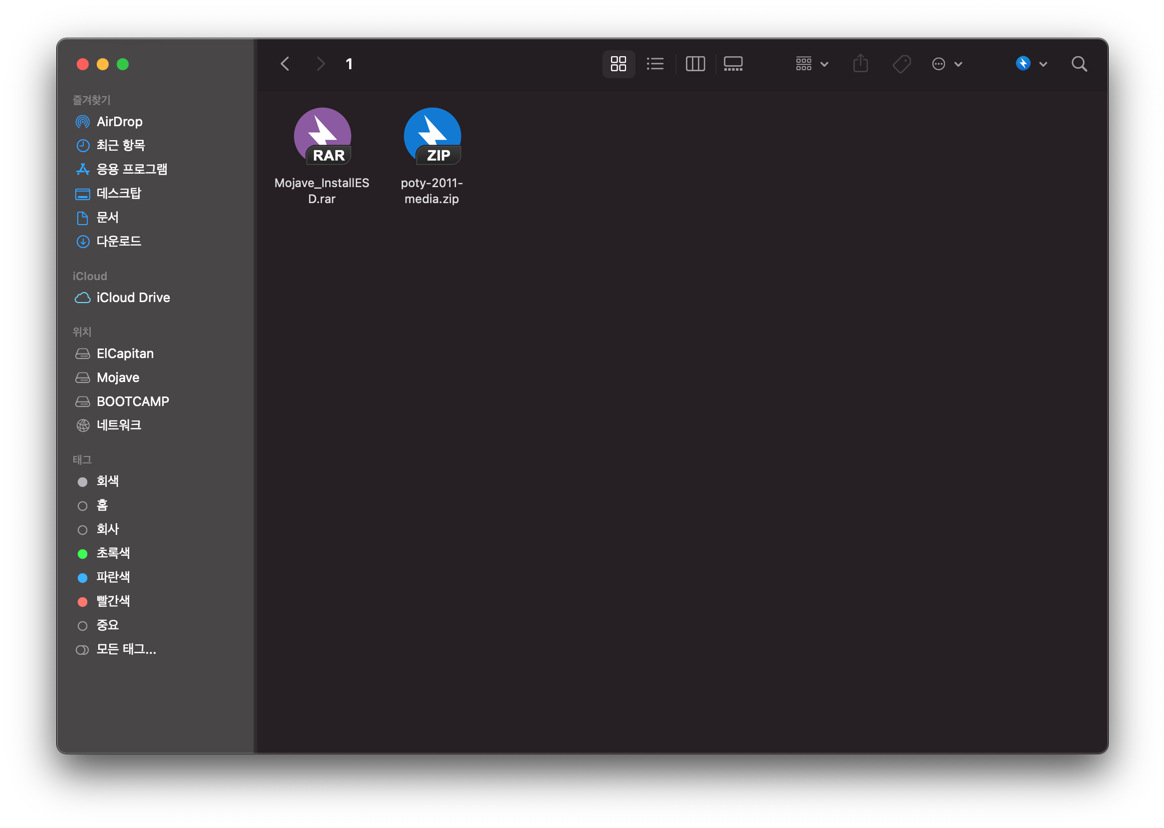Viewport: 1164px width, 828px height.
Task: Zoom the Finder window with green button
Action: [122, 65]
